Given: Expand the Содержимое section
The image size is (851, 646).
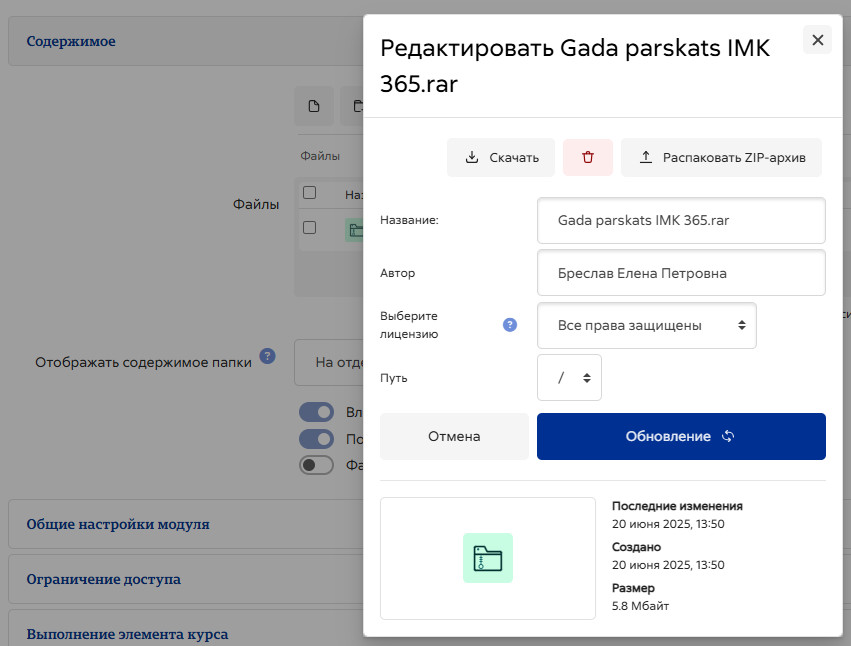Looking at the screenshot, I should click(x=71, y=41).
